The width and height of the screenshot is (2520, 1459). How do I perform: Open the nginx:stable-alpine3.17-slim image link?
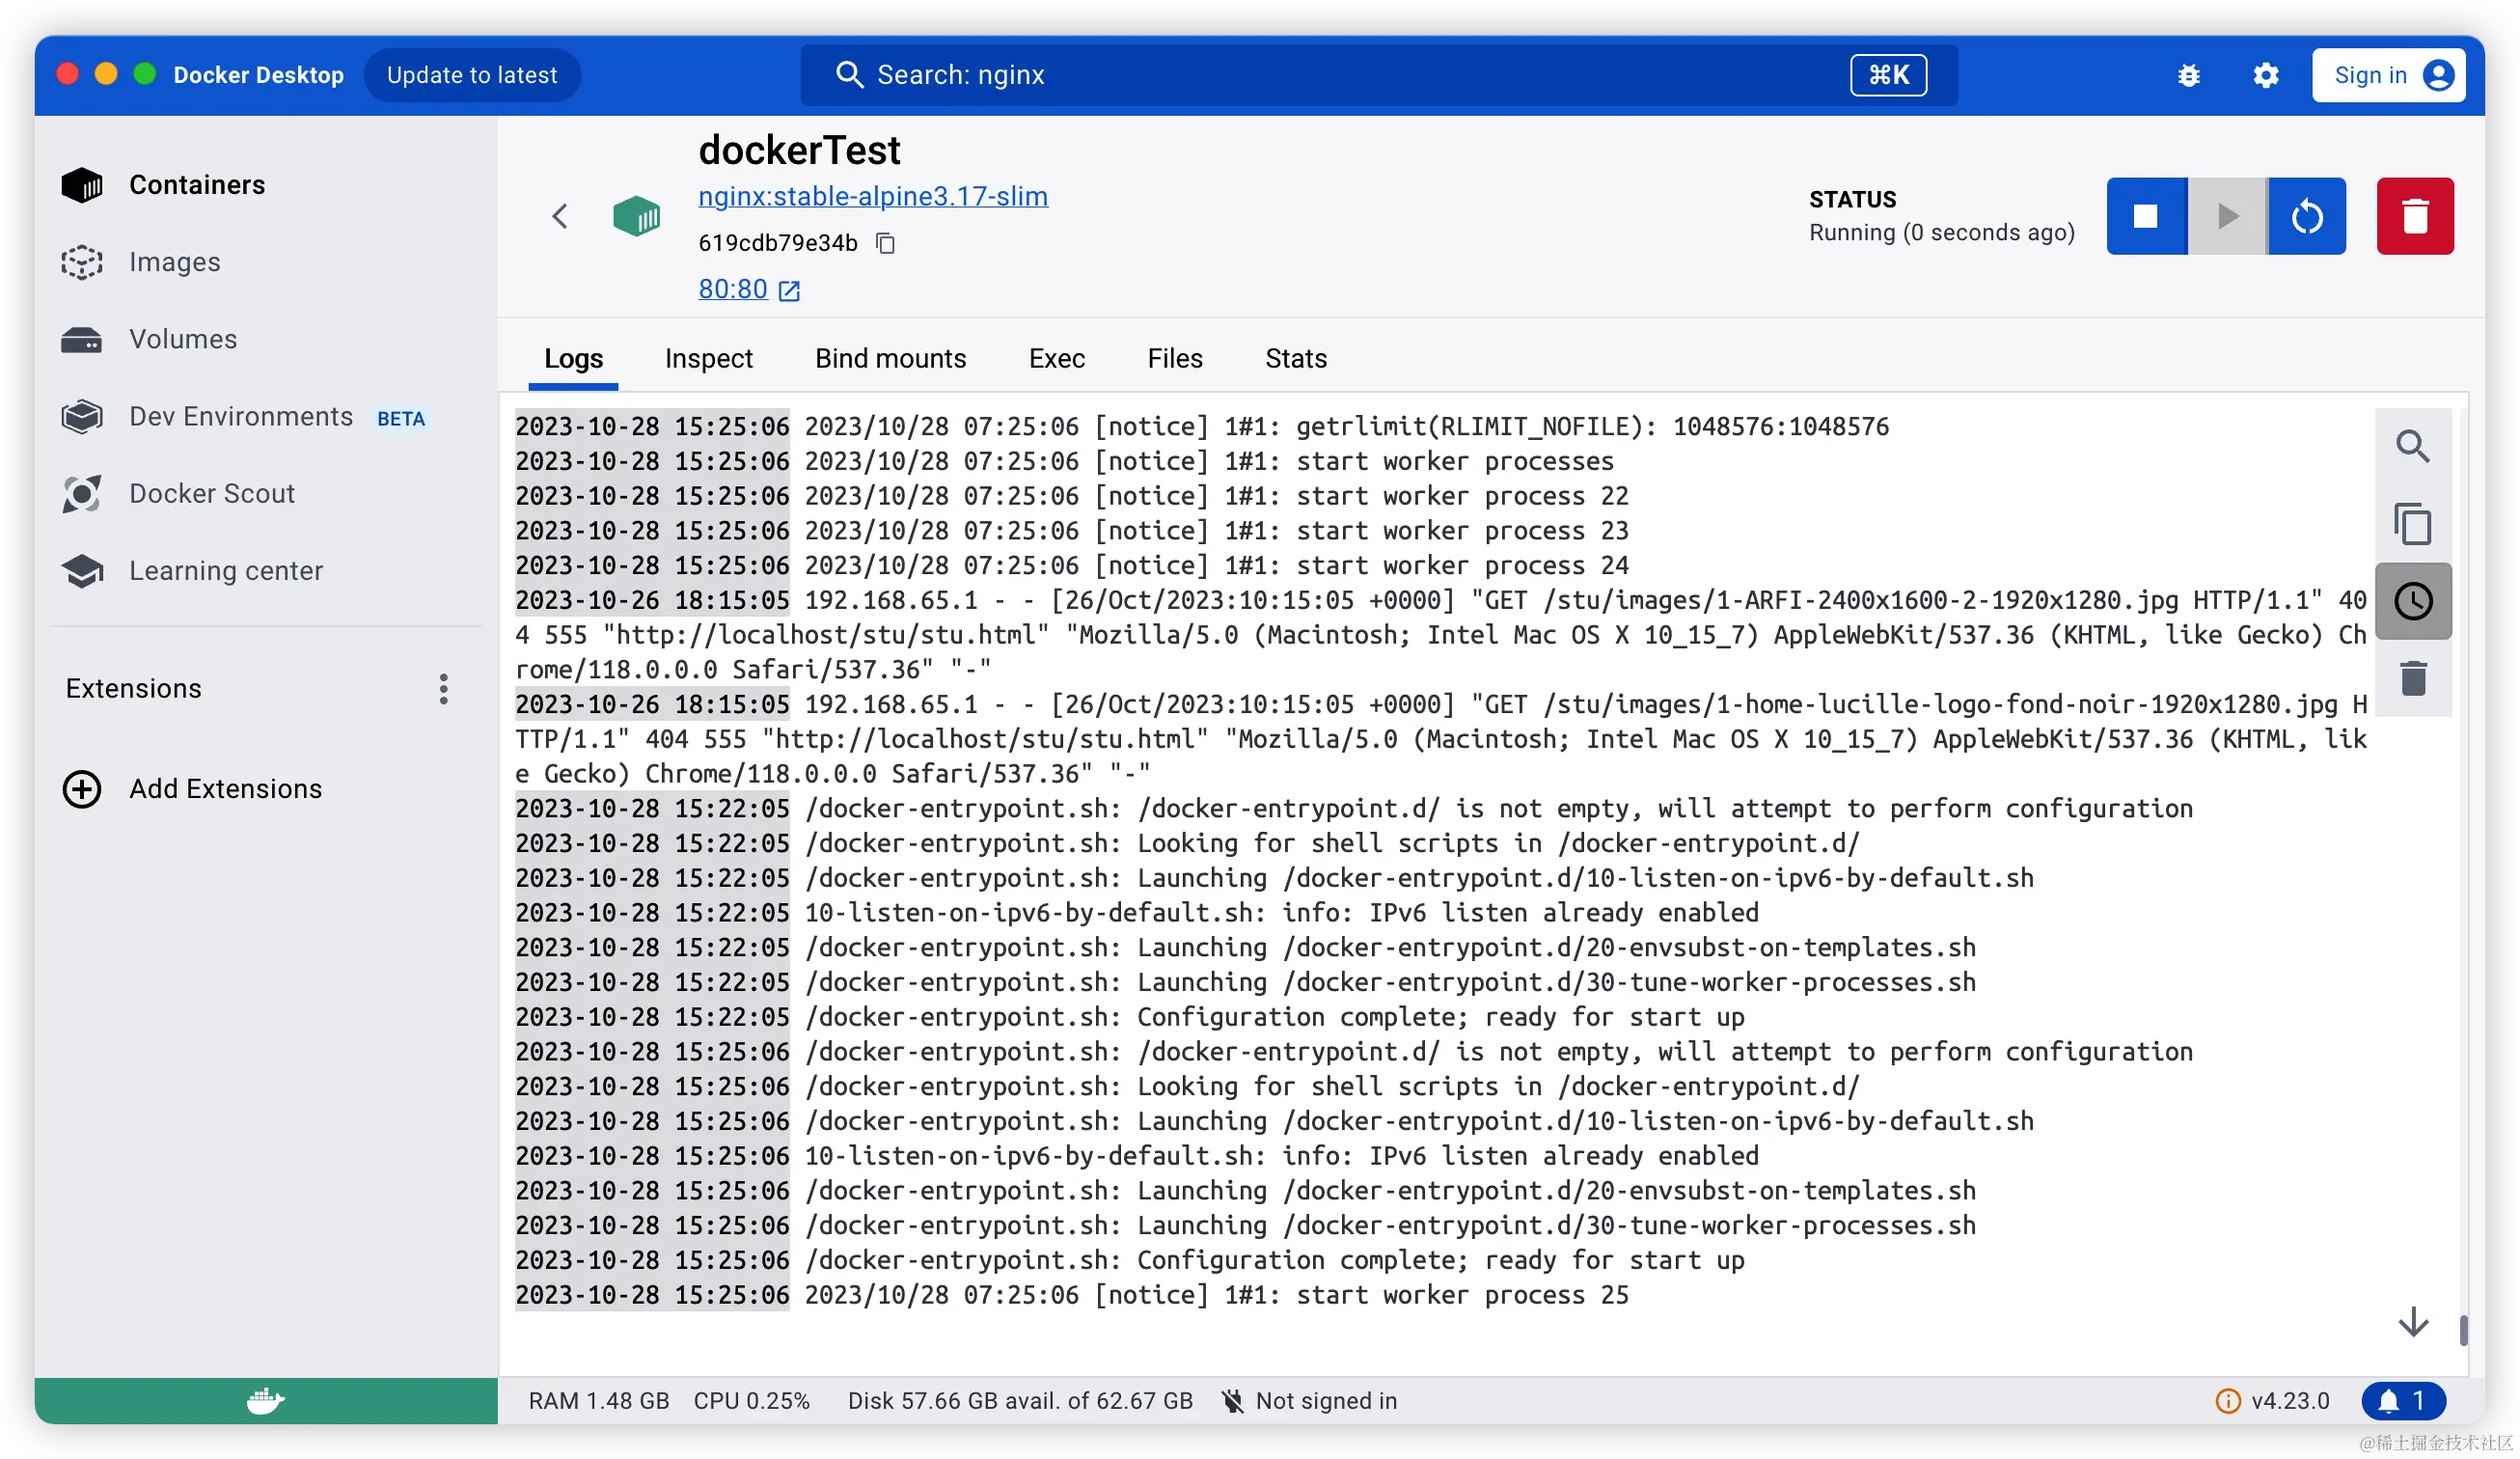tap(872, 196)
